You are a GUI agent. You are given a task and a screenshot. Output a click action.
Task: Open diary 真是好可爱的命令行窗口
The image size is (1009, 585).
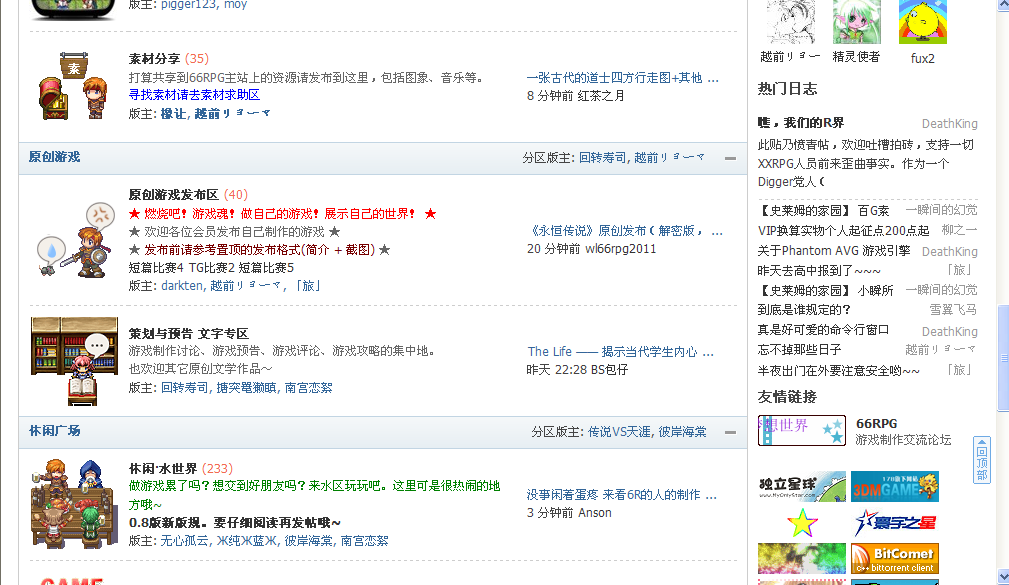[823, 330]
